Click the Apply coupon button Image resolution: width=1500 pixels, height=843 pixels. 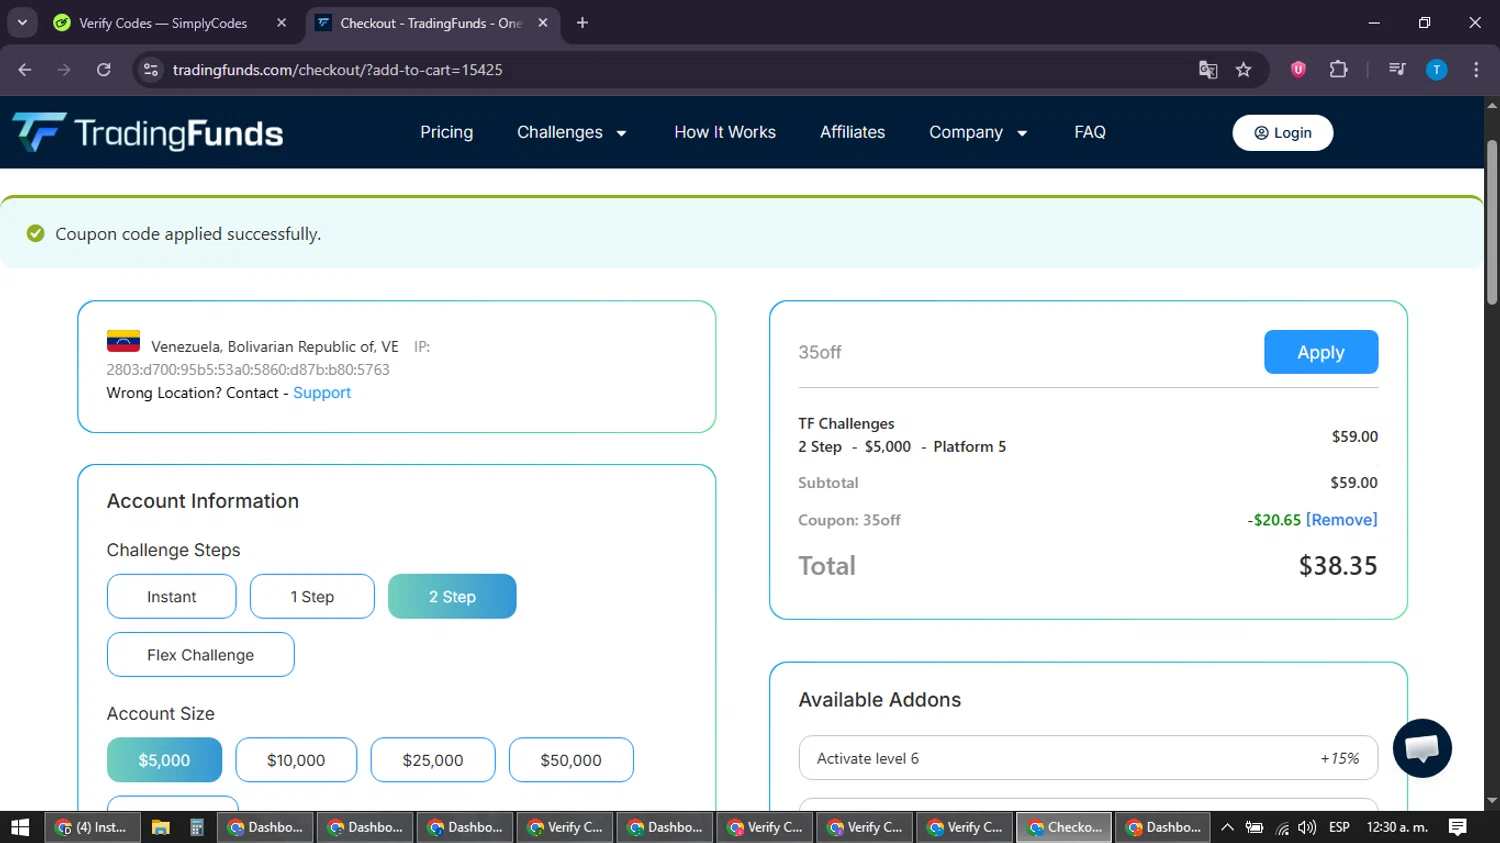pyautogui.click(x=1321, y=352)
